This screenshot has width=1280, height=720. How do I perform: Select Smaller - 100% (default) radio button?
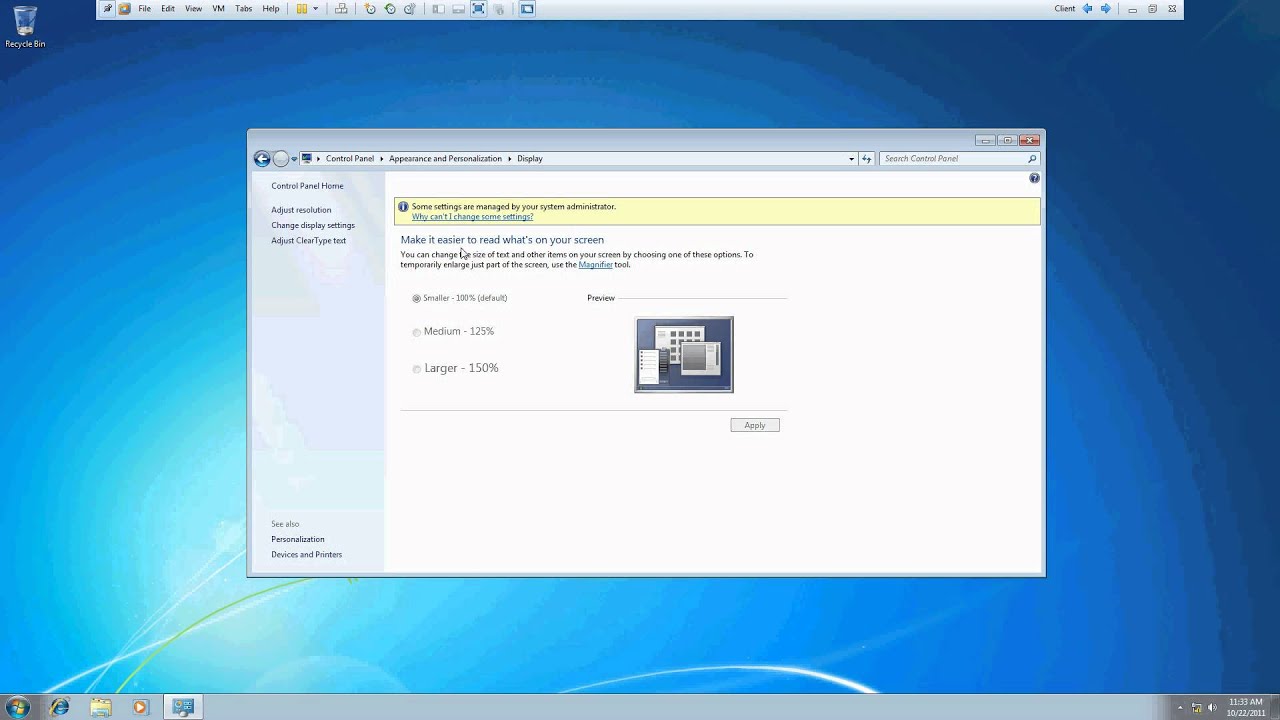417,298
